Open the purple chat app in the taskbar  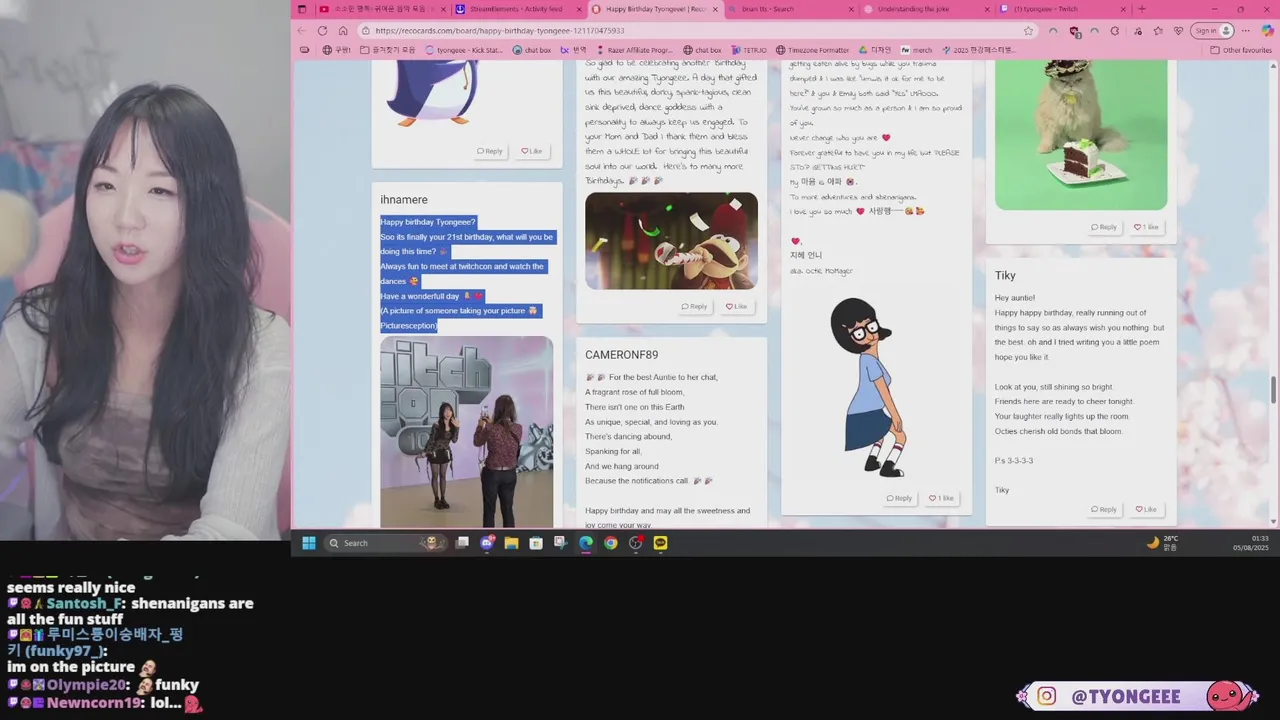click(487, 543)
